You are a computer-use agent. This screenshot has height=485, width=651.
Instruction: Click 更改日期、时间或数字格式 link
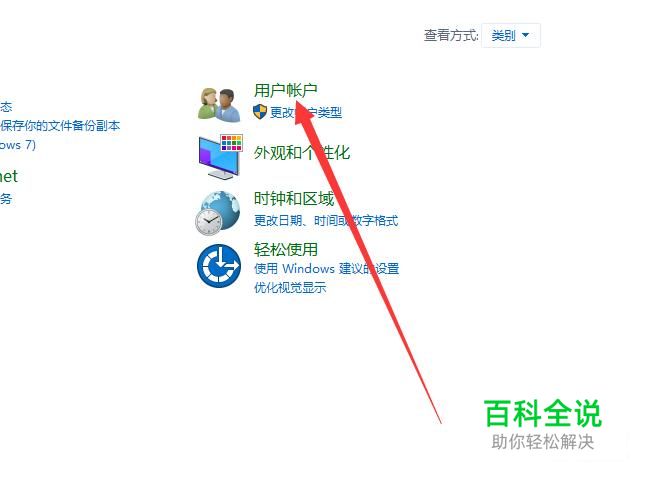click(x=326, y=220)
